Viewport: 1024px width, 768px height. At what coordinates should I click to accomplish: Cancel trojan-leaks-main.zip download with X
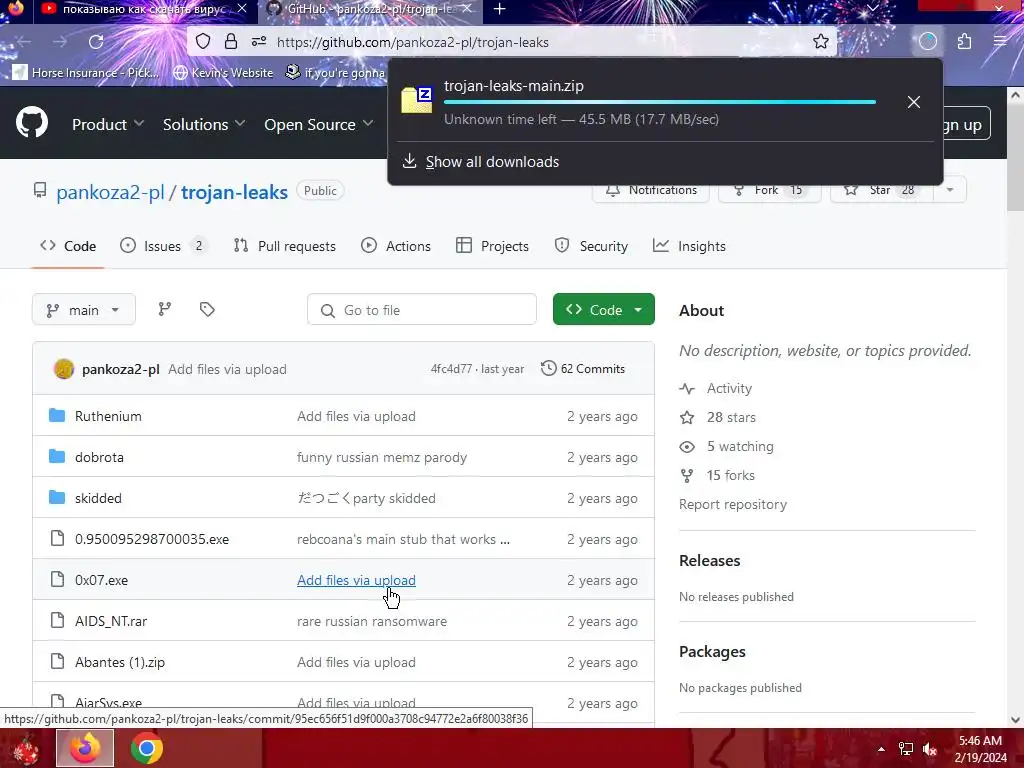pos(914,102)
